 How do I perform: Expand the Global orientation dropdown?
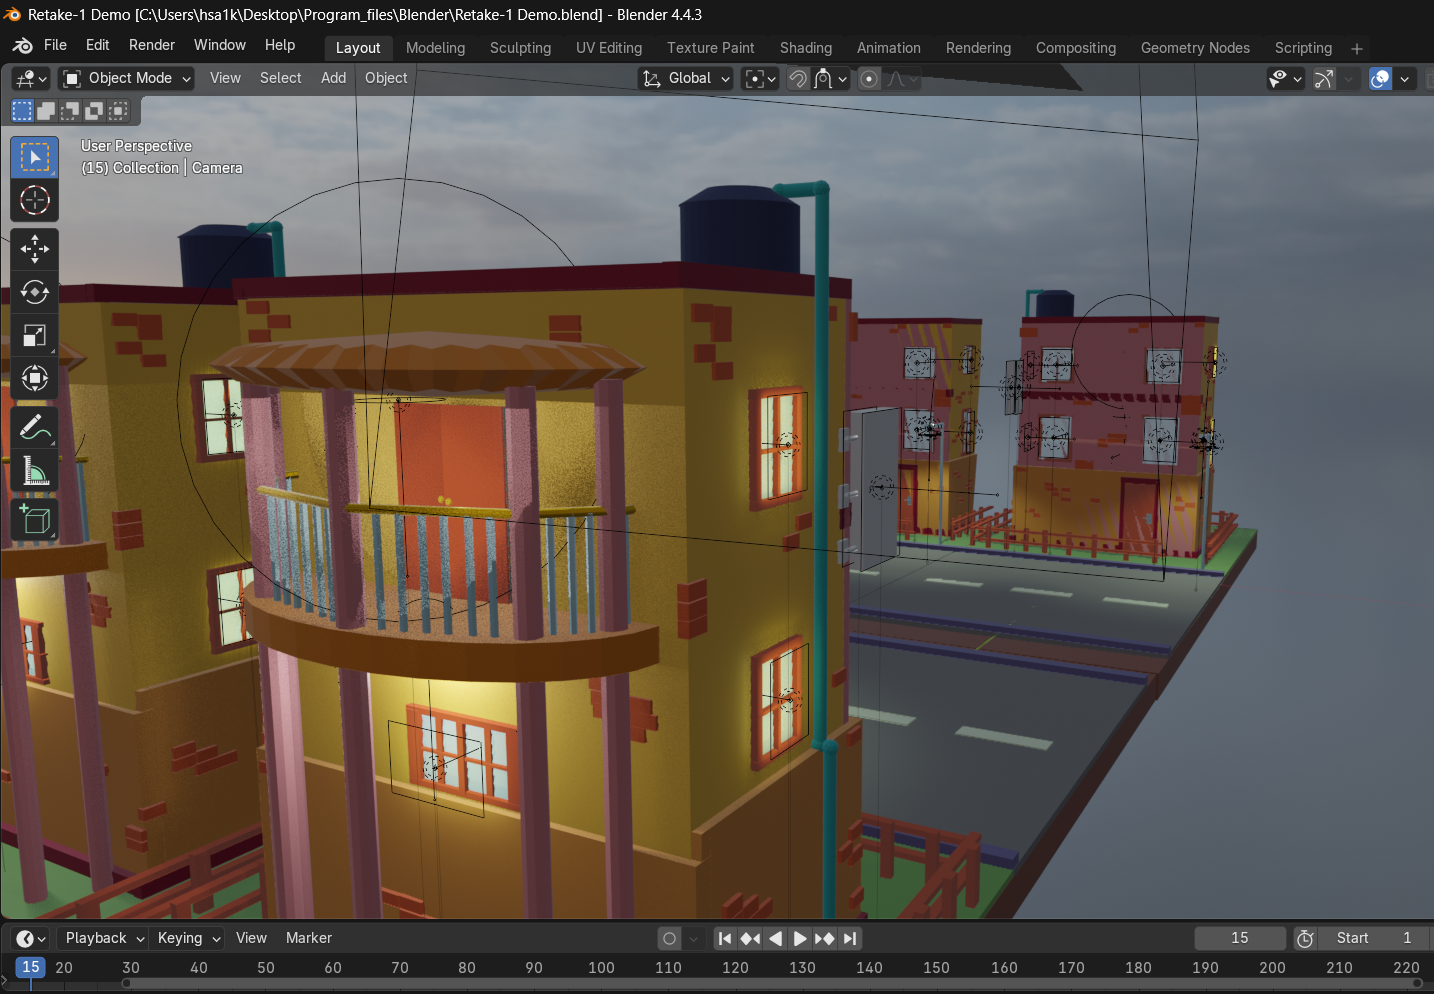687,78
